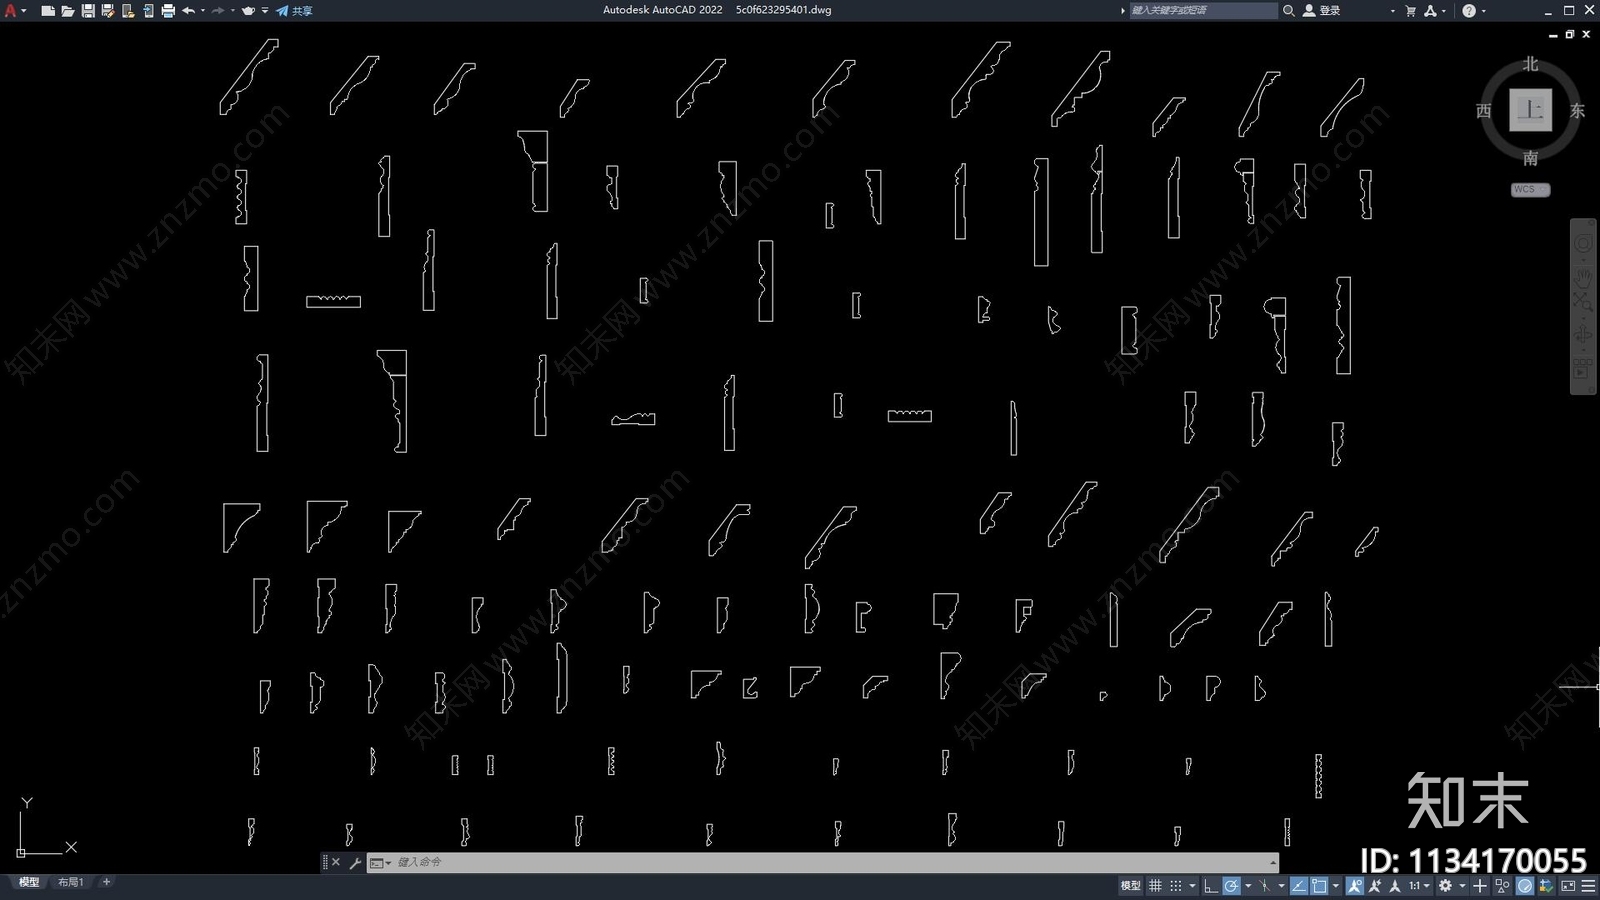Click the New drawing icon
1600x900 pixels.
pos(47,11)
